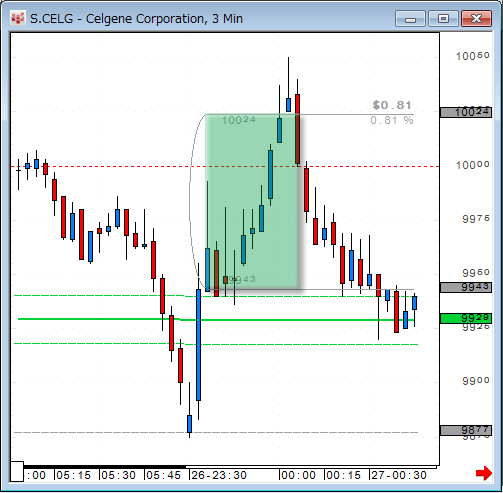503x493 pixels.
Task: Click the 9900 price axis label
Action: pos(476,380)
